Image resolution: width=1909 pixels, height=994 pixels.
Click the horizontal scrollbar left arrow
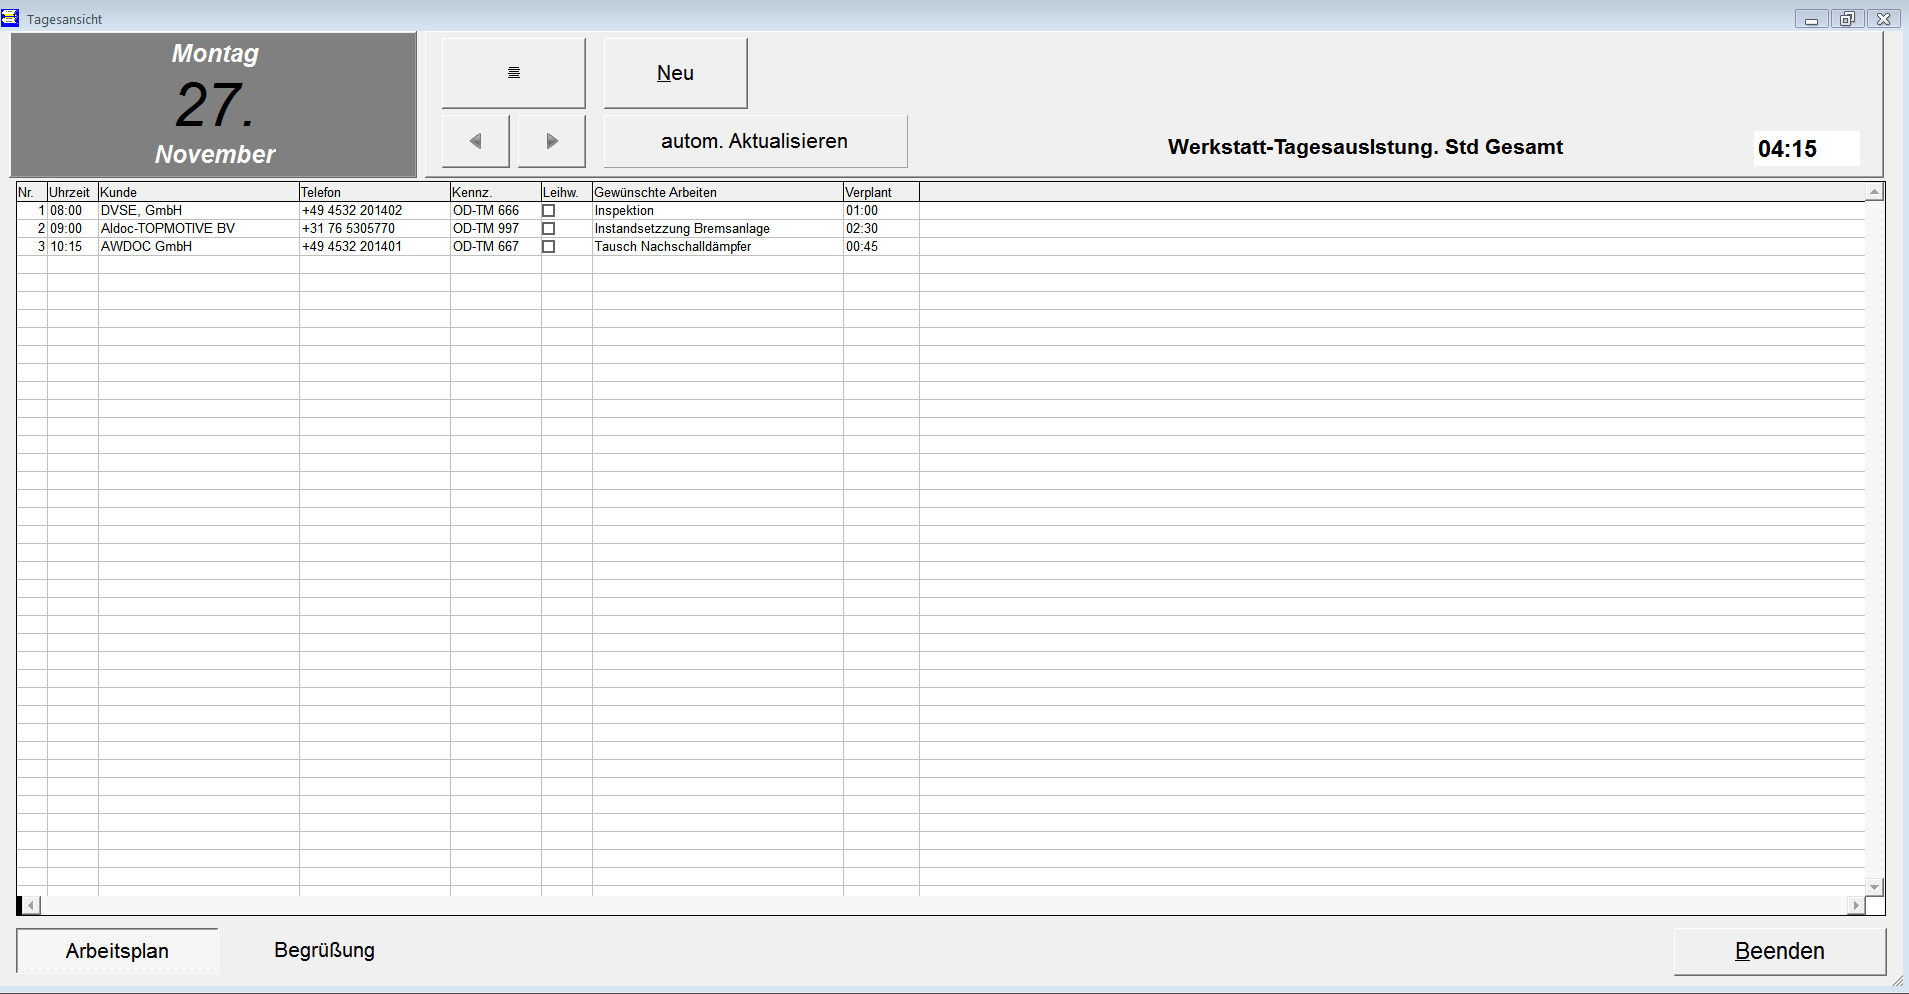[31, 905]
